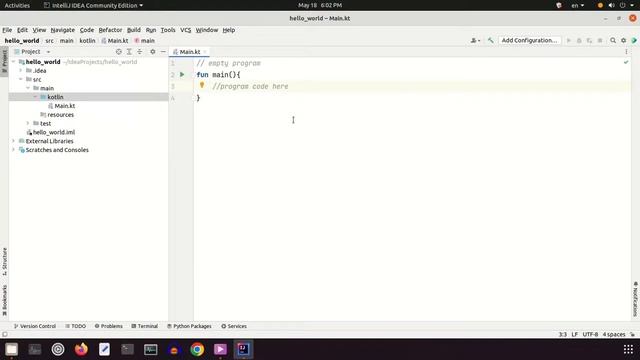Image resolution: width=640 pixels, height=360 pixels.
Task: Launch Google Chrome from the dock
Action: pos(197,349)
